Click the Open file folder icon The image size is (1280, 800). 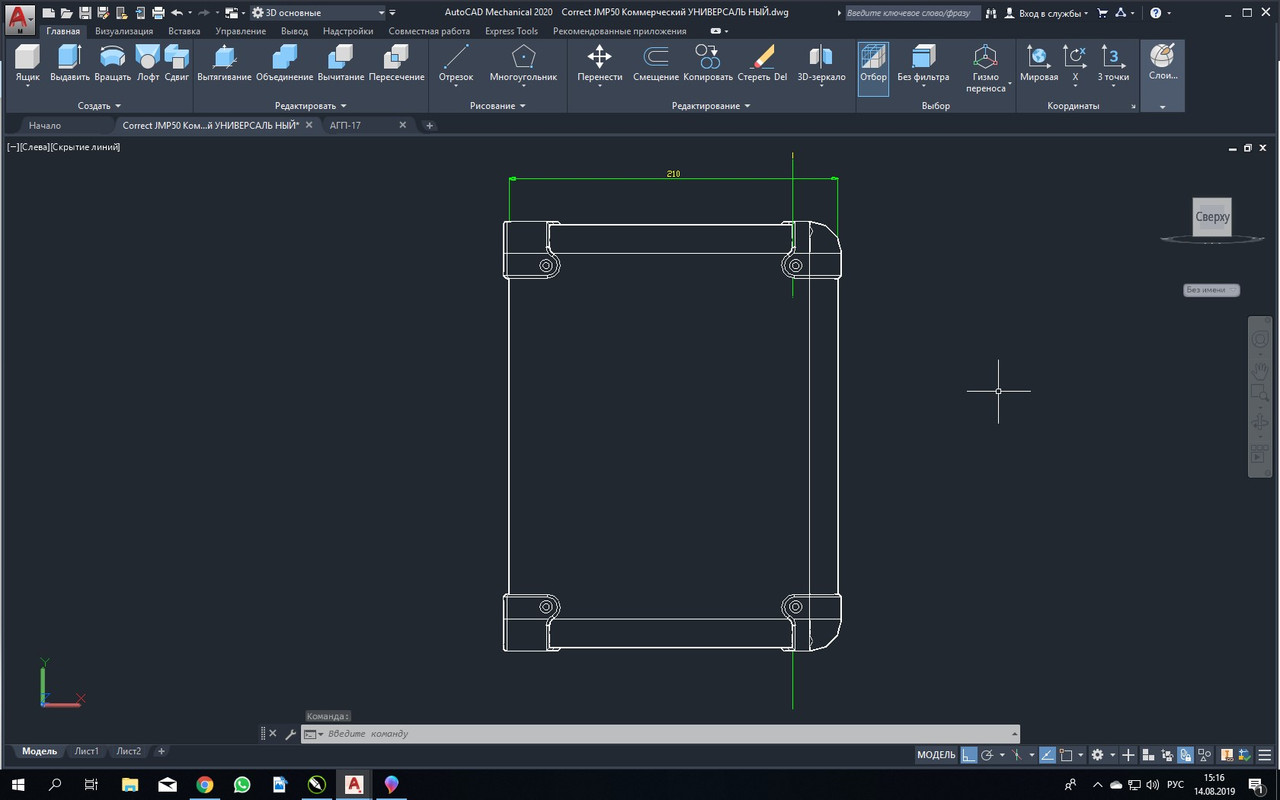[66, 13]
